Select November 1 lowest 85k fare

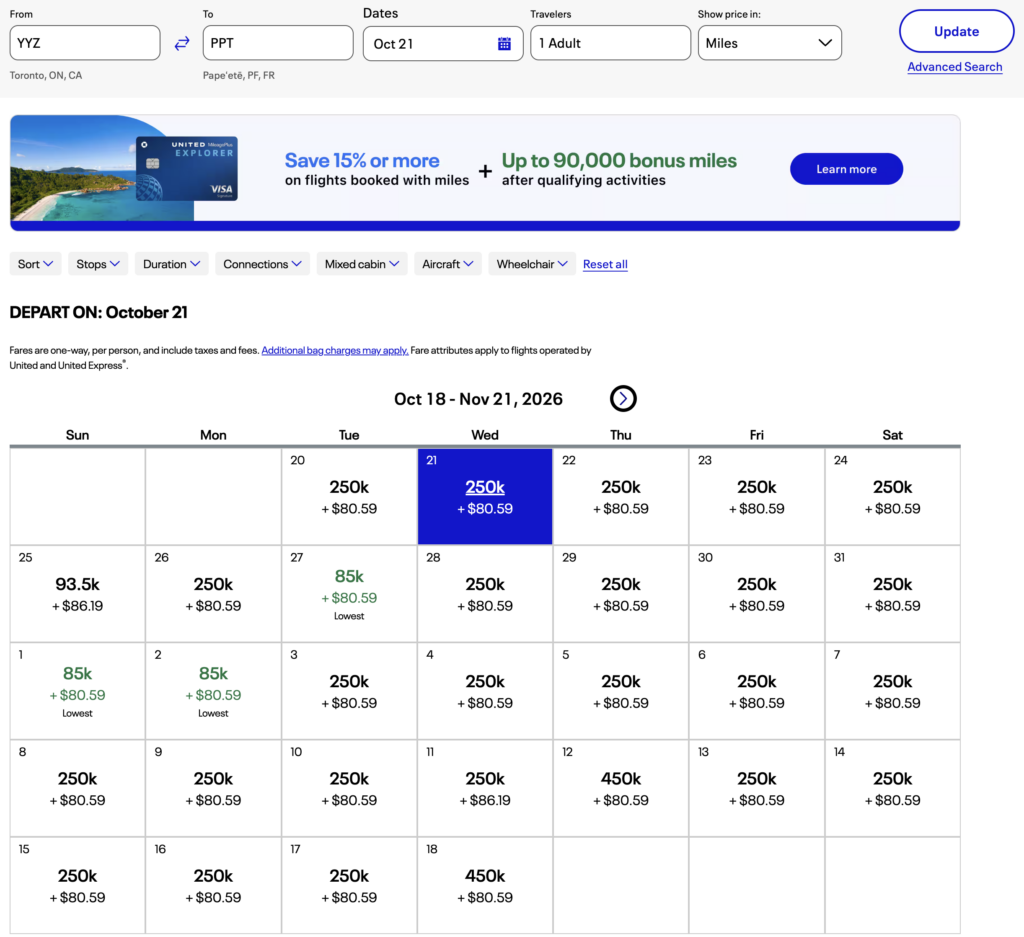click(78, 691)
